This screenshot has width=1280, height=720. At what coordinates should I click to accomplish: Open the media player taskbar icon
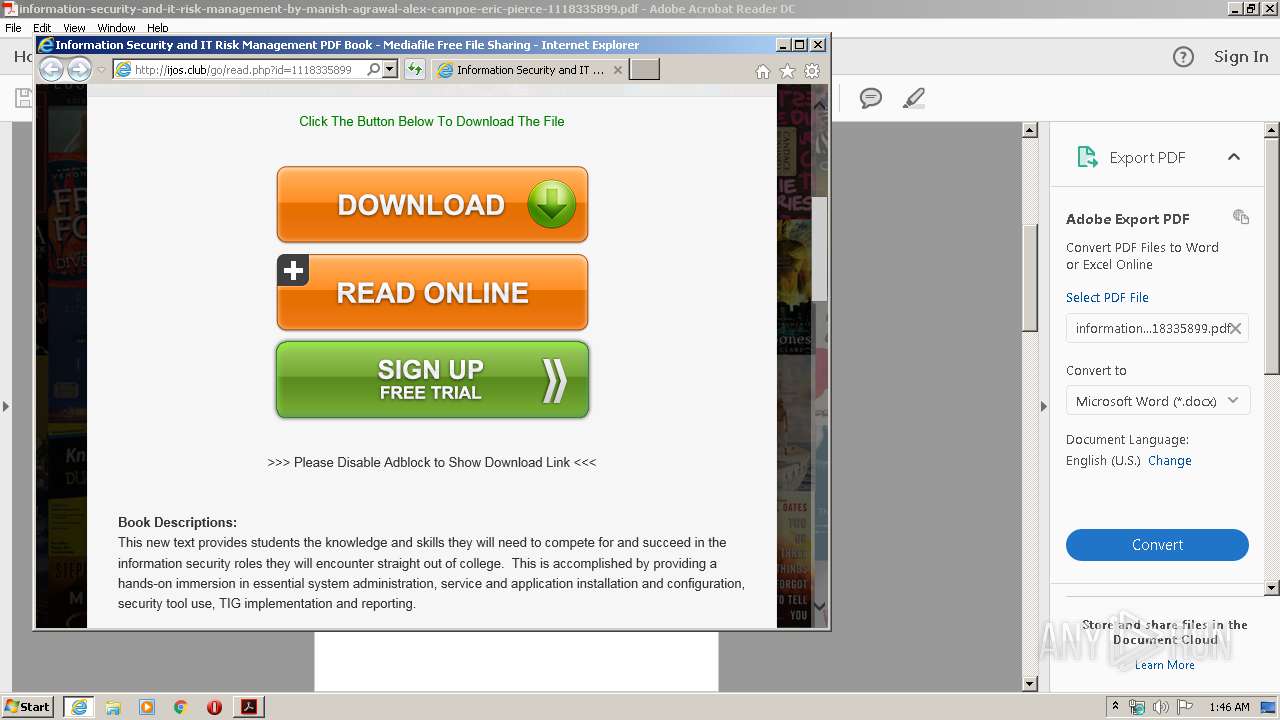point(147,707)
